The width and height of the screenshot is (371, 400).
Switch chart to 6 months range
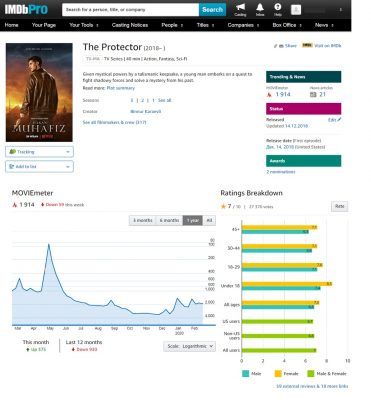point(169,220)
